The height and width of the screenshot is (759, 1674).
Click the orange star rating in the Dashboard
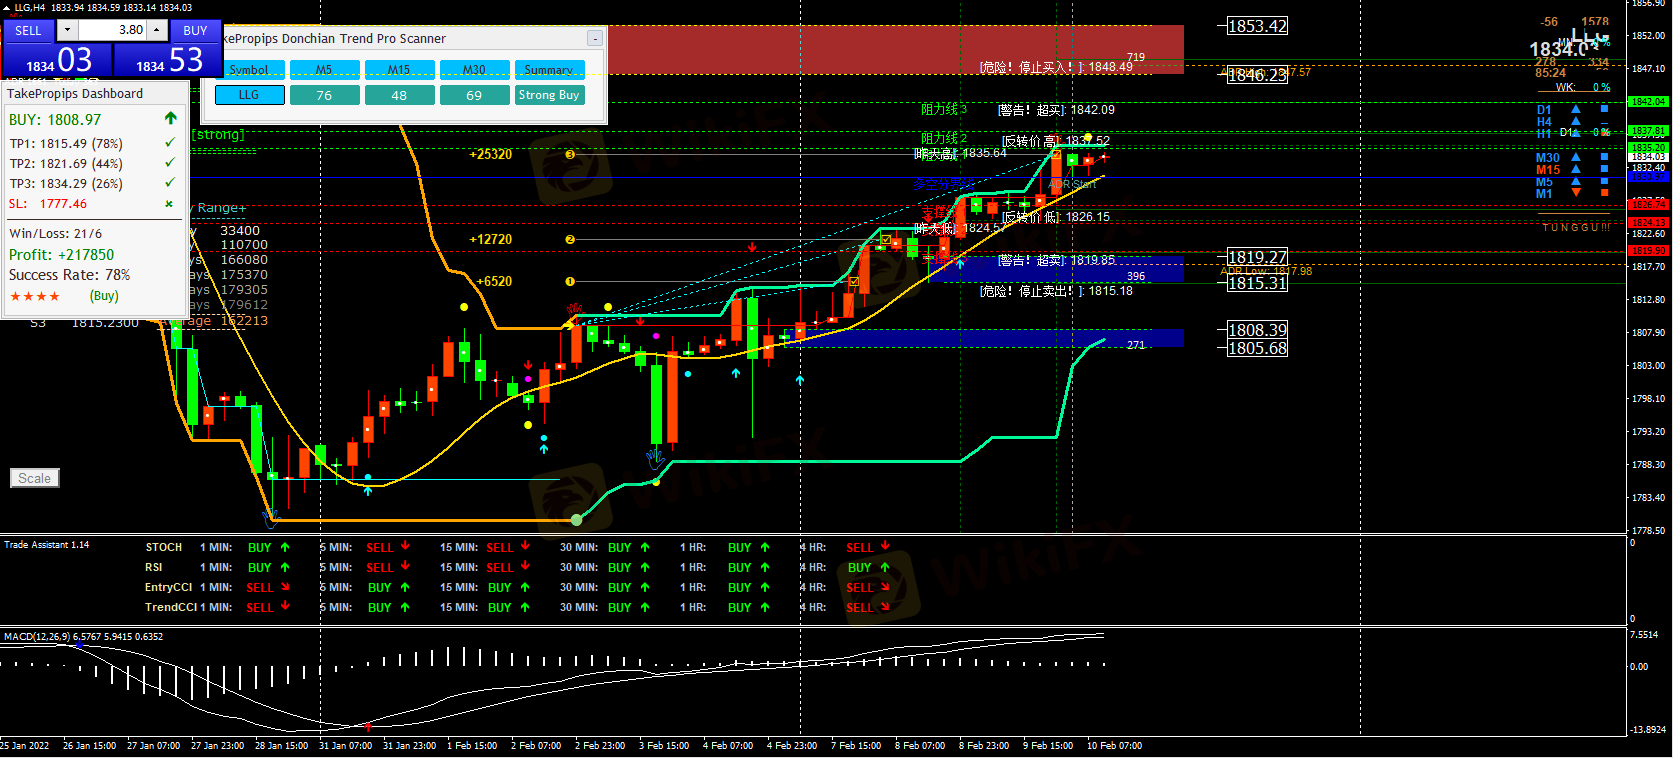[x=35, y=297]
